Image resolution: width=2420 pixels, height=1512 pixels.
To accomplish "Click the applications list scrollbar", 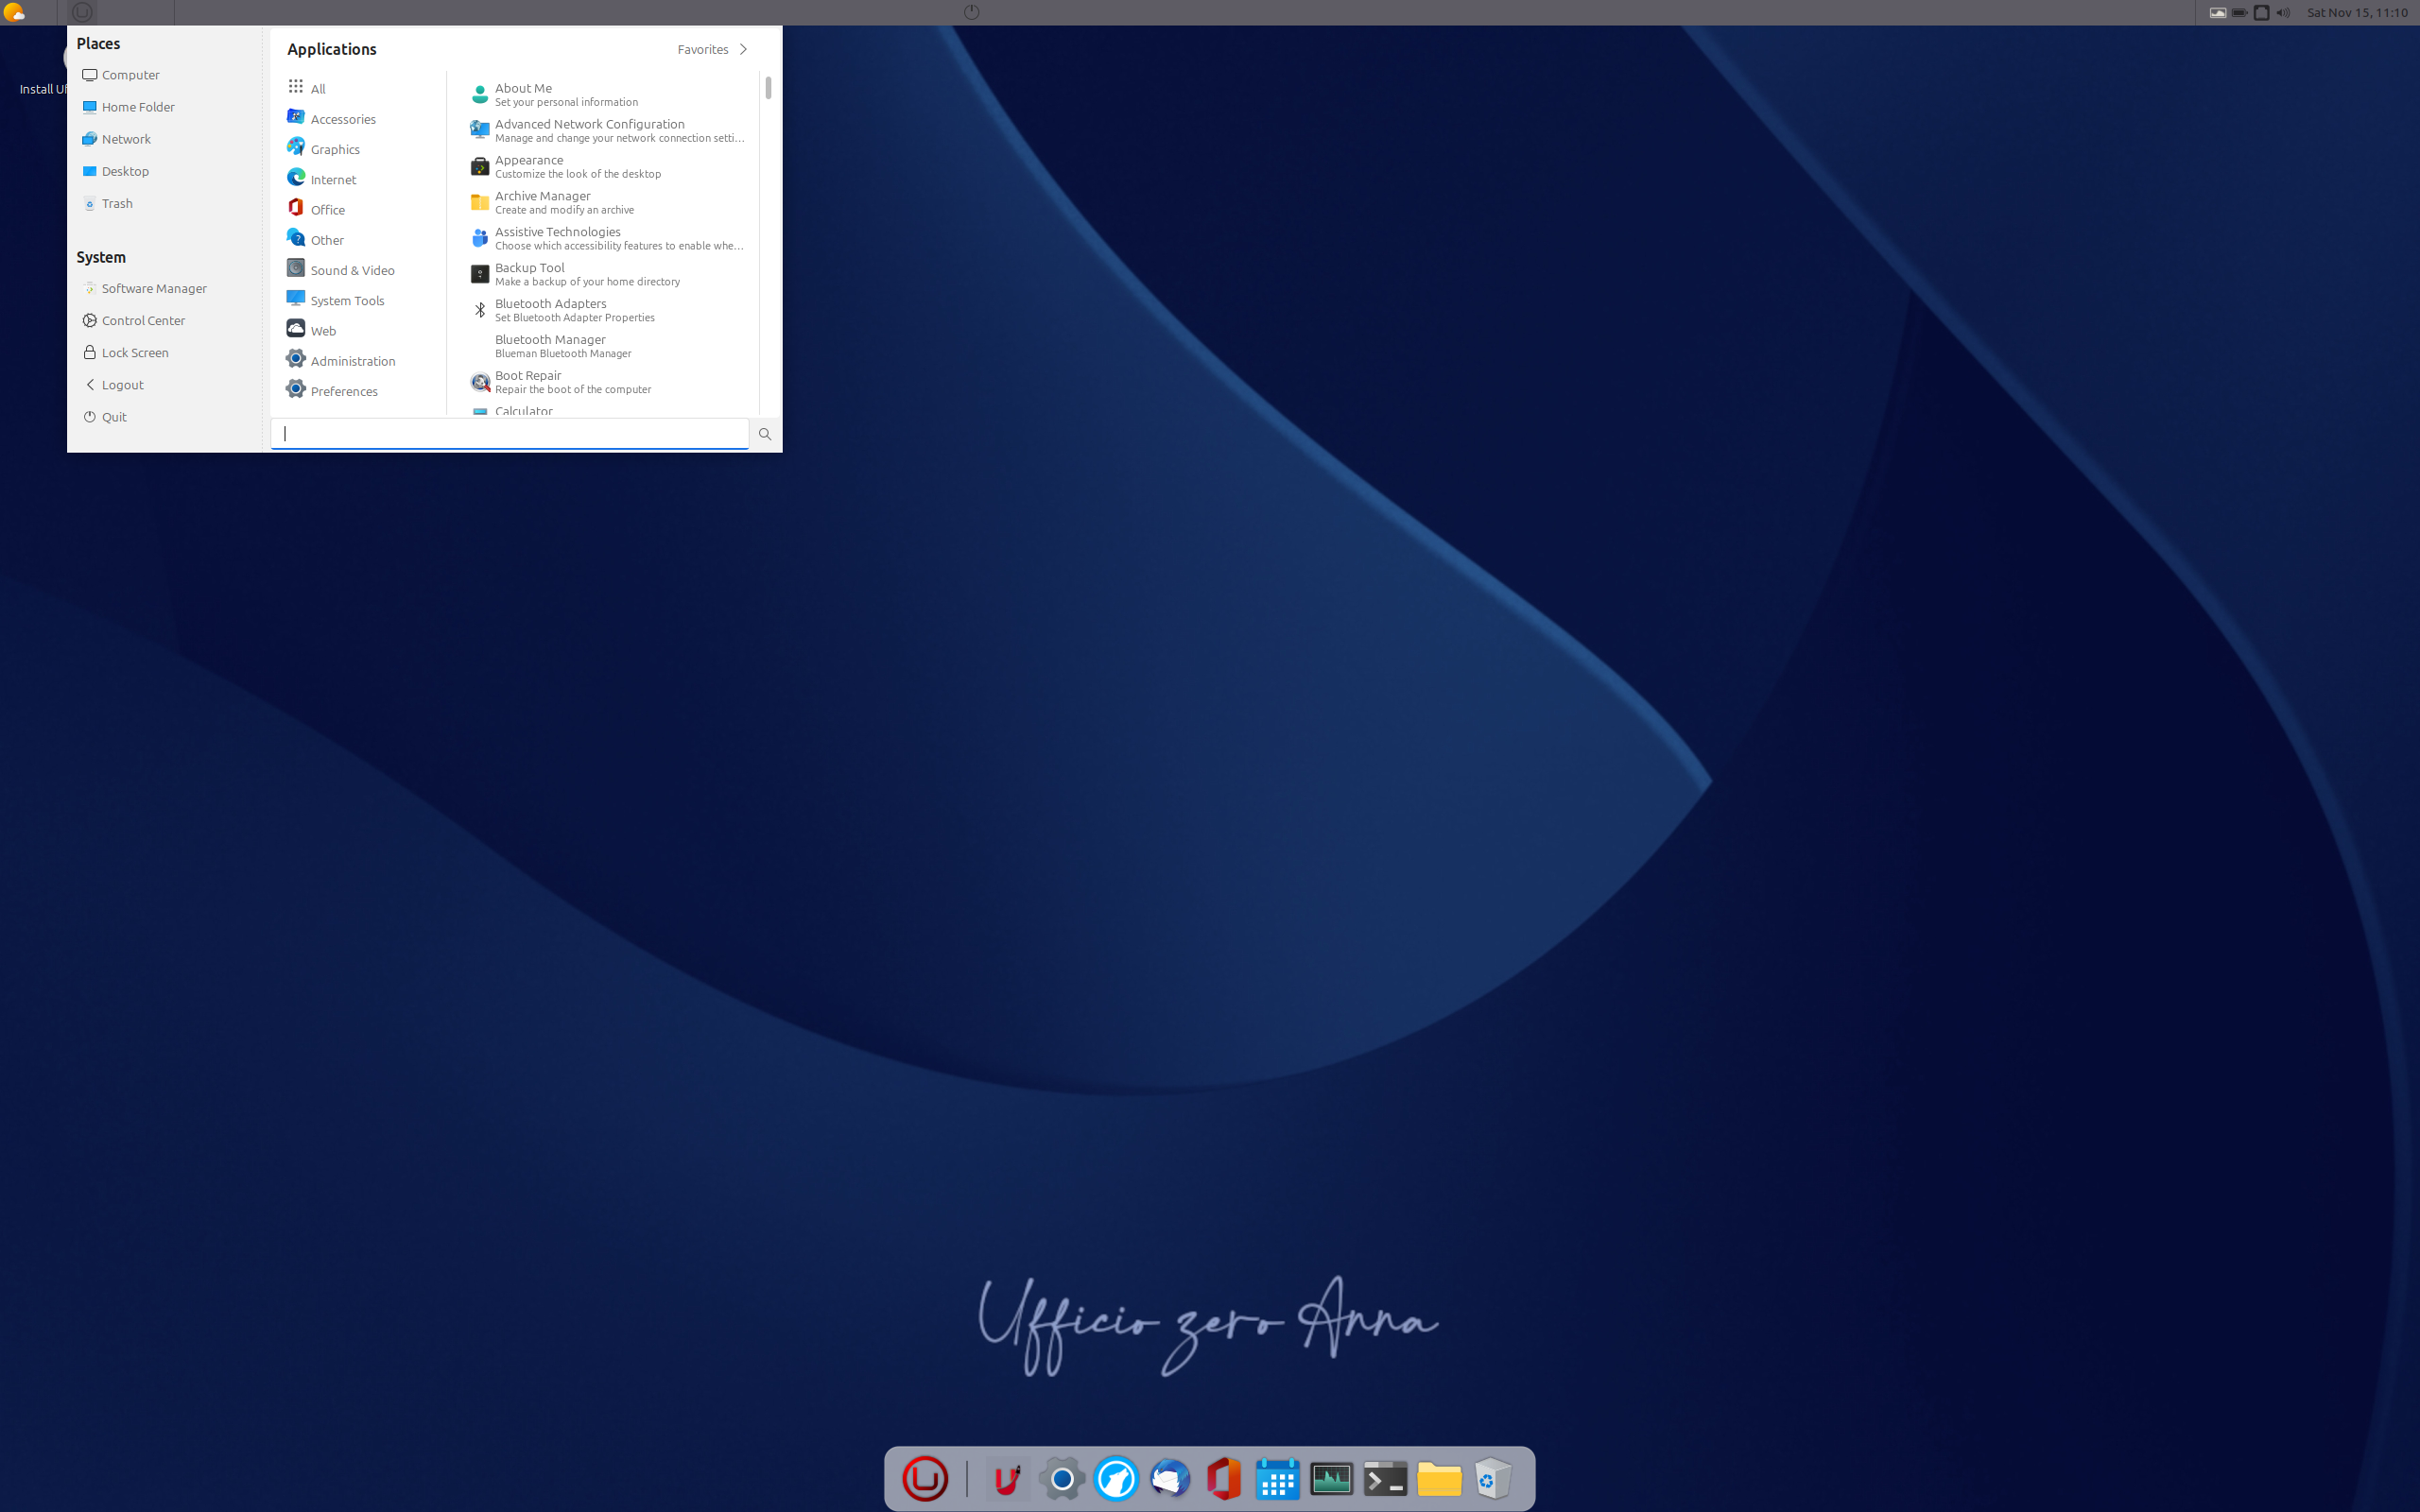I will click(768, 88).
